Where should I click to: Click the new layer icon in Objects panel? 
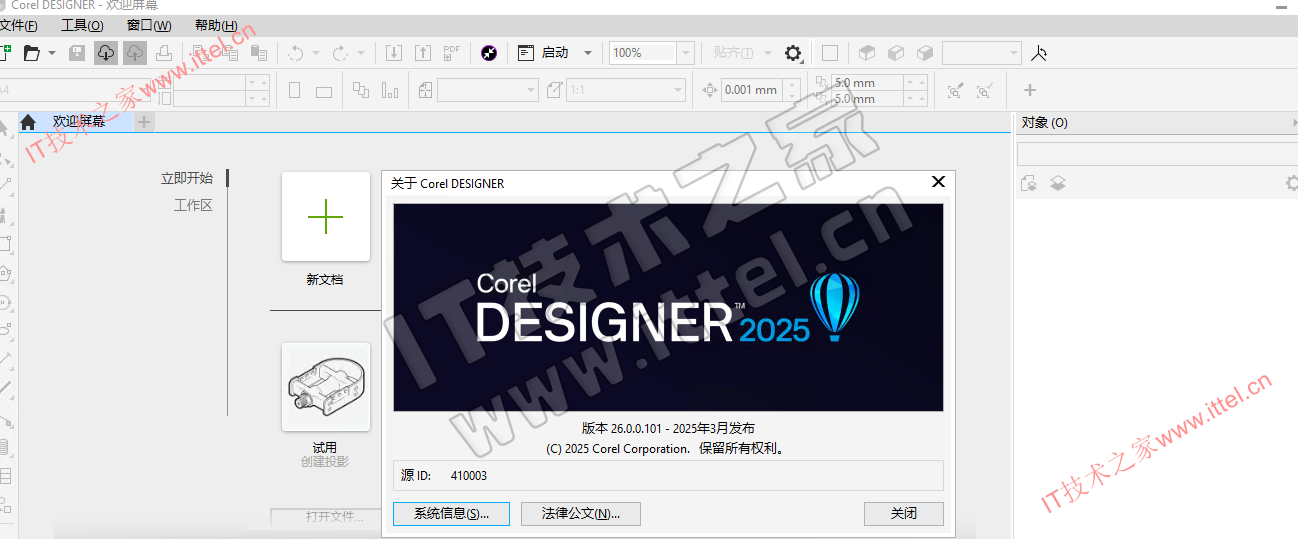[1028, 183]
